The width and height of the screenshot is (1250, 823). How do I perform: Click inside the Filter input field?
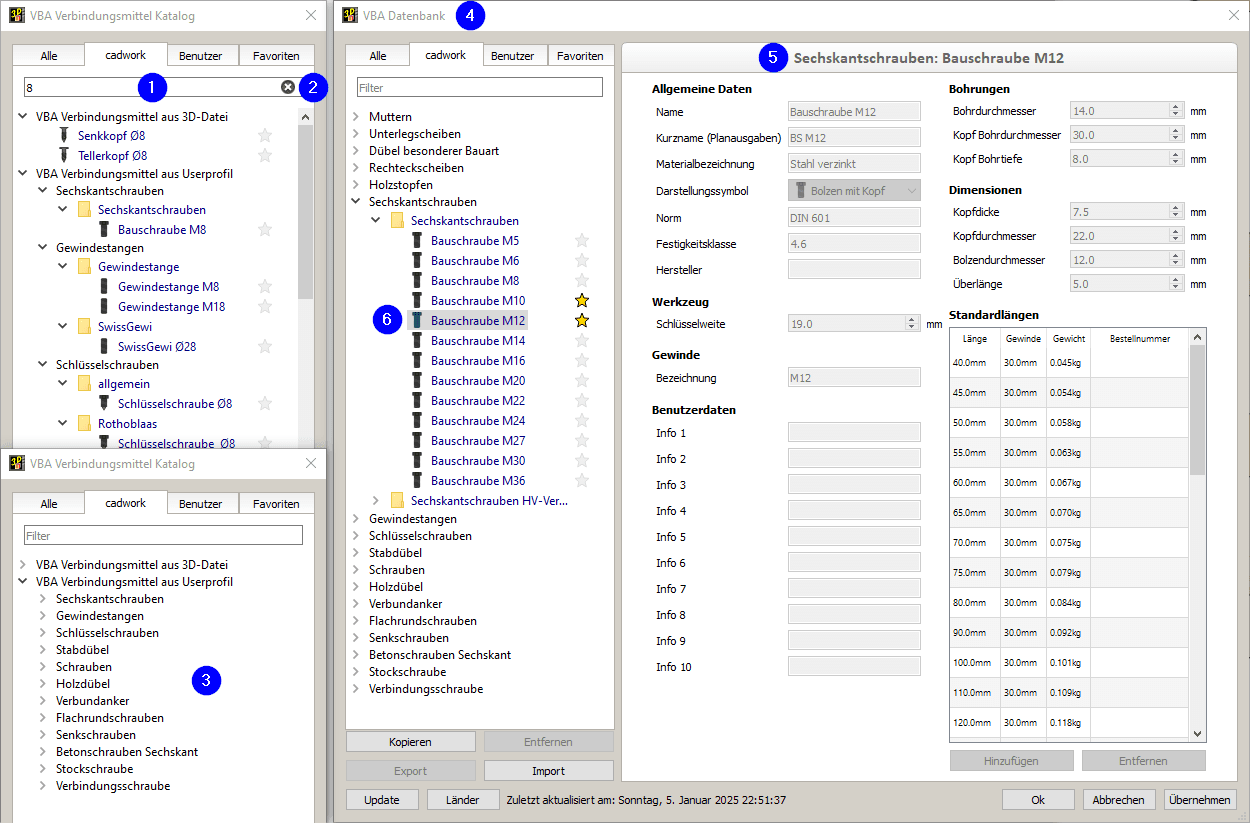click(x=478, y=87)
